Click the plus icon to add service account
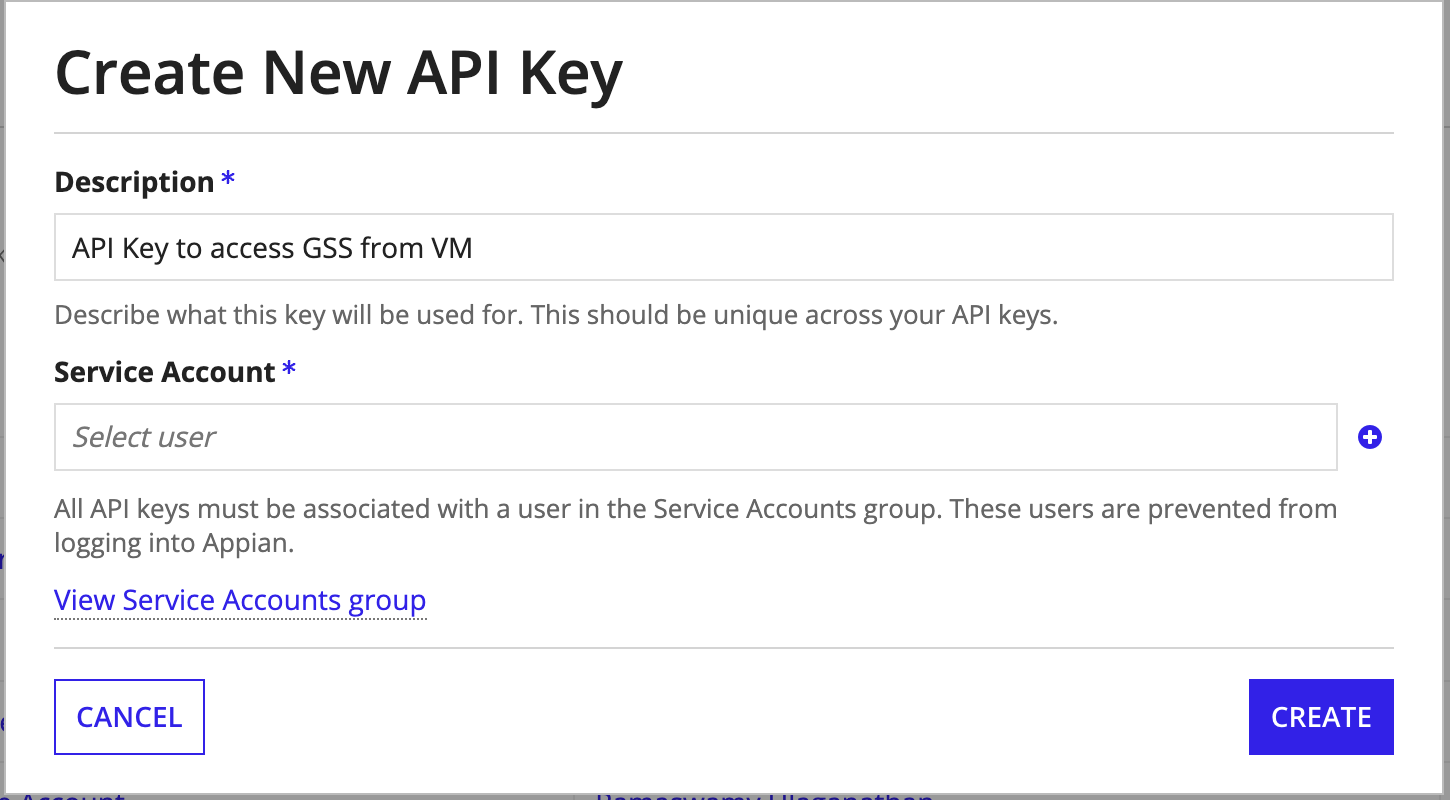 pyautogui.click(x=1370, y=437)
